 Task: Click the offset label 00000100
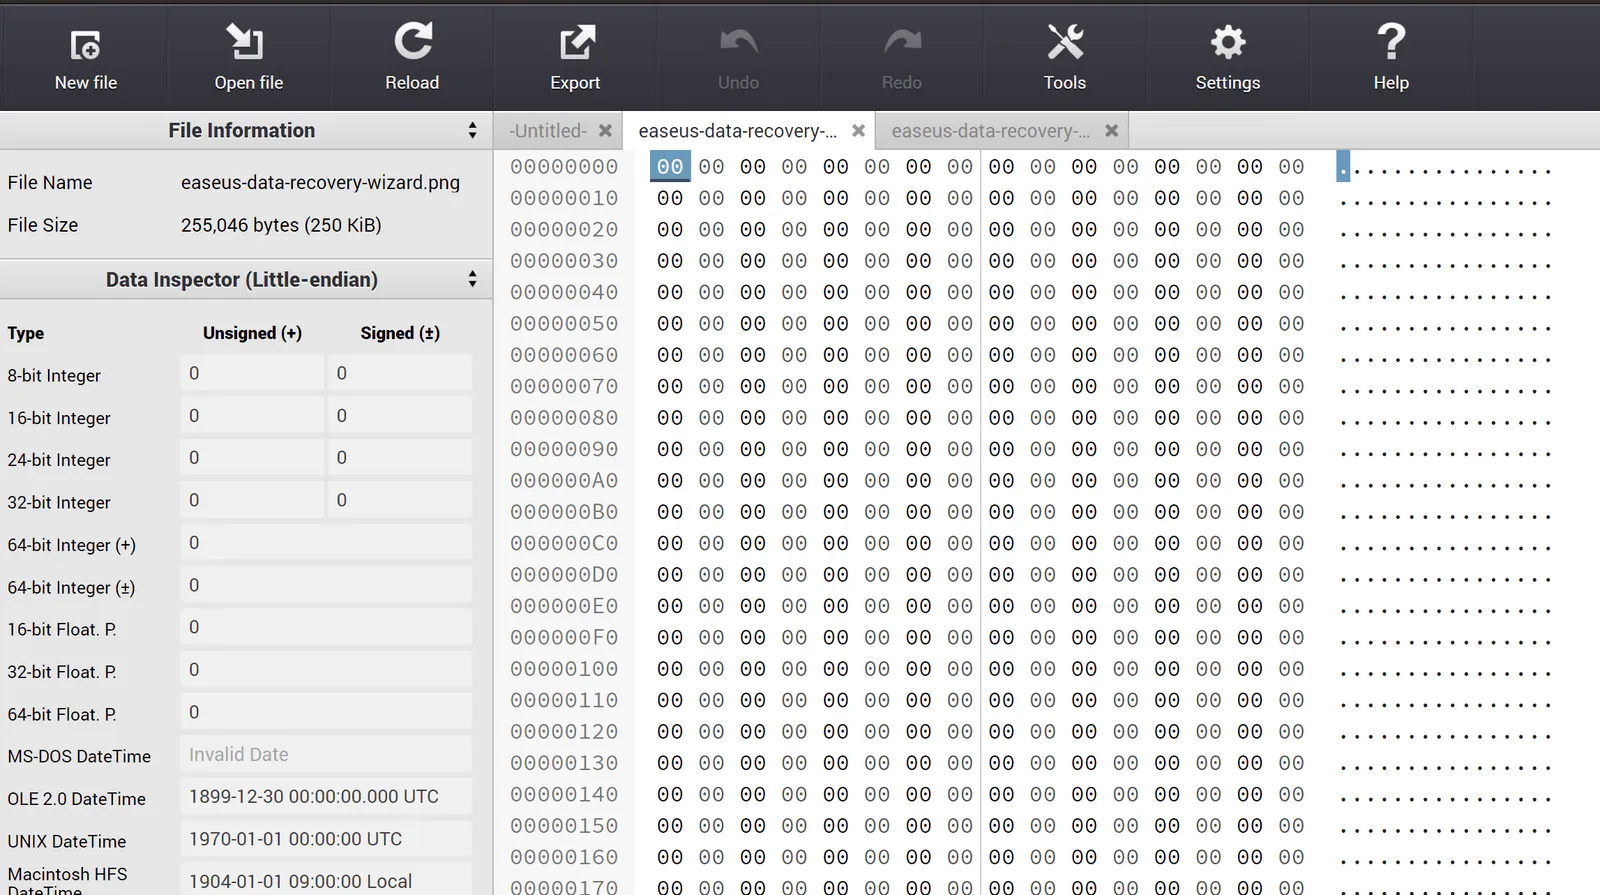(x=564, y=669)
